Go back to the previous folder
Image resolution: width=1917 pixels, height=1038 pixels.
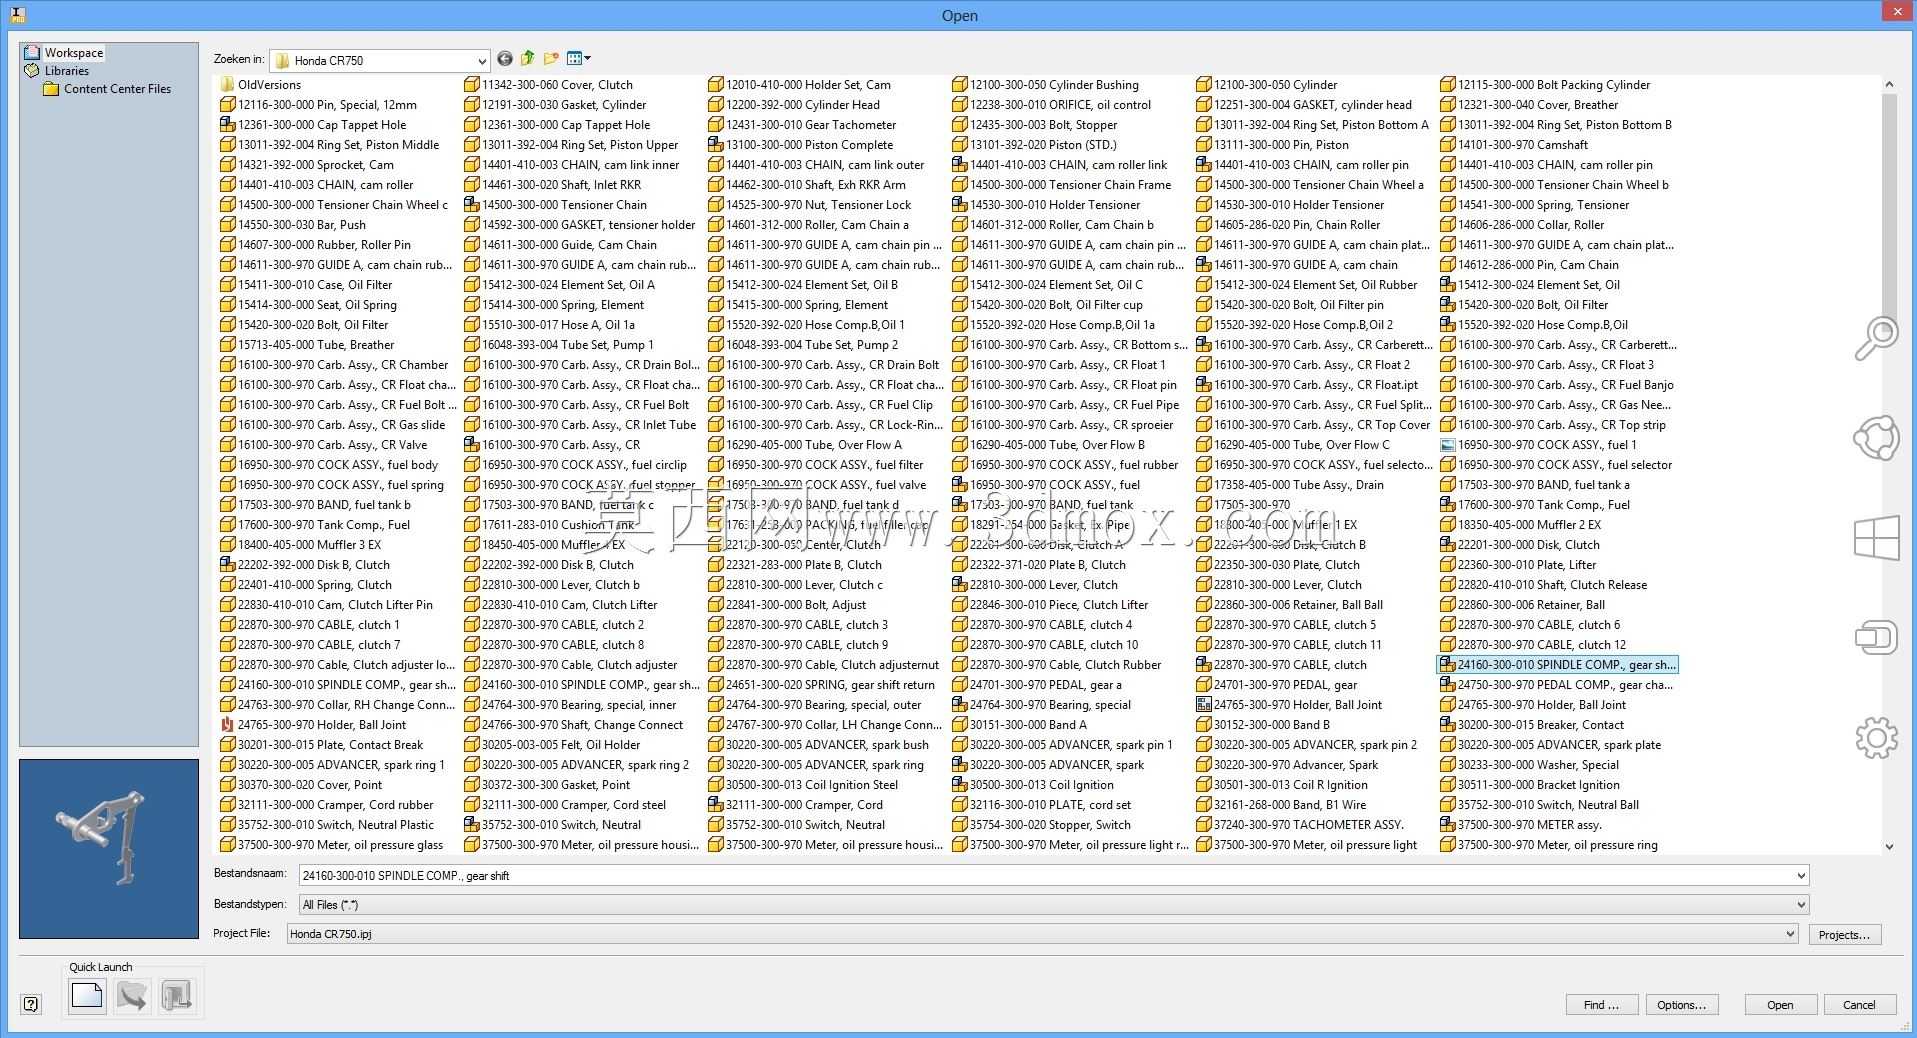pyautogui.click(x=505, y=59)
